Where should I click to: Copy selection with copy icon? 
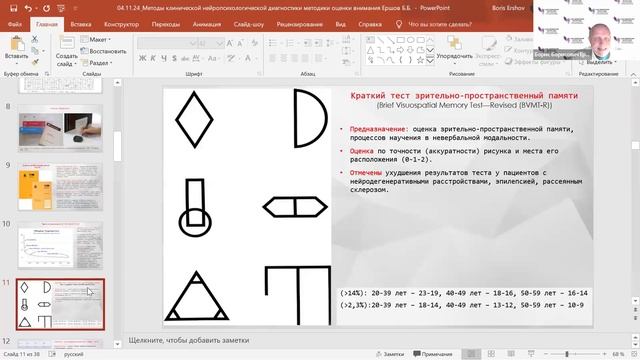point(35,51)
